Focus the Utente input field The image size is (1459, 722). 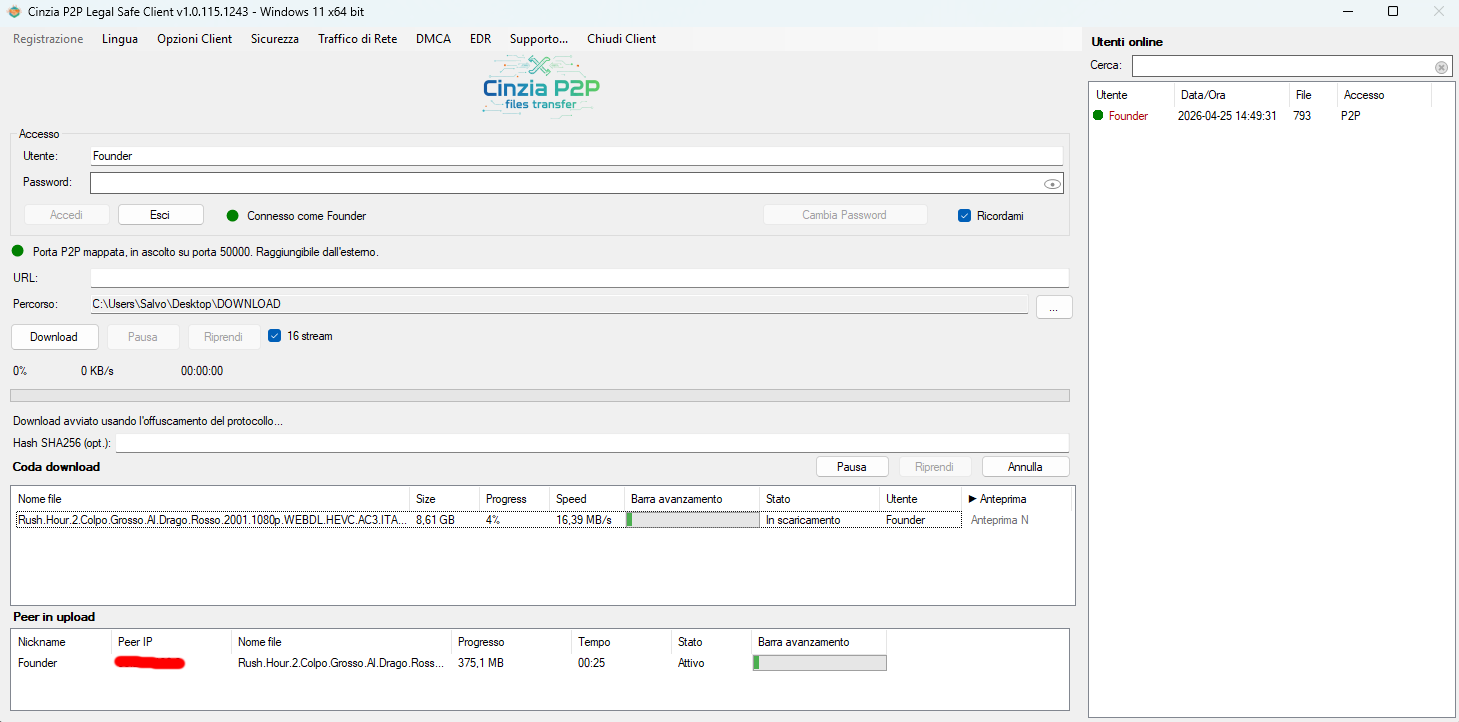[576, 156]
